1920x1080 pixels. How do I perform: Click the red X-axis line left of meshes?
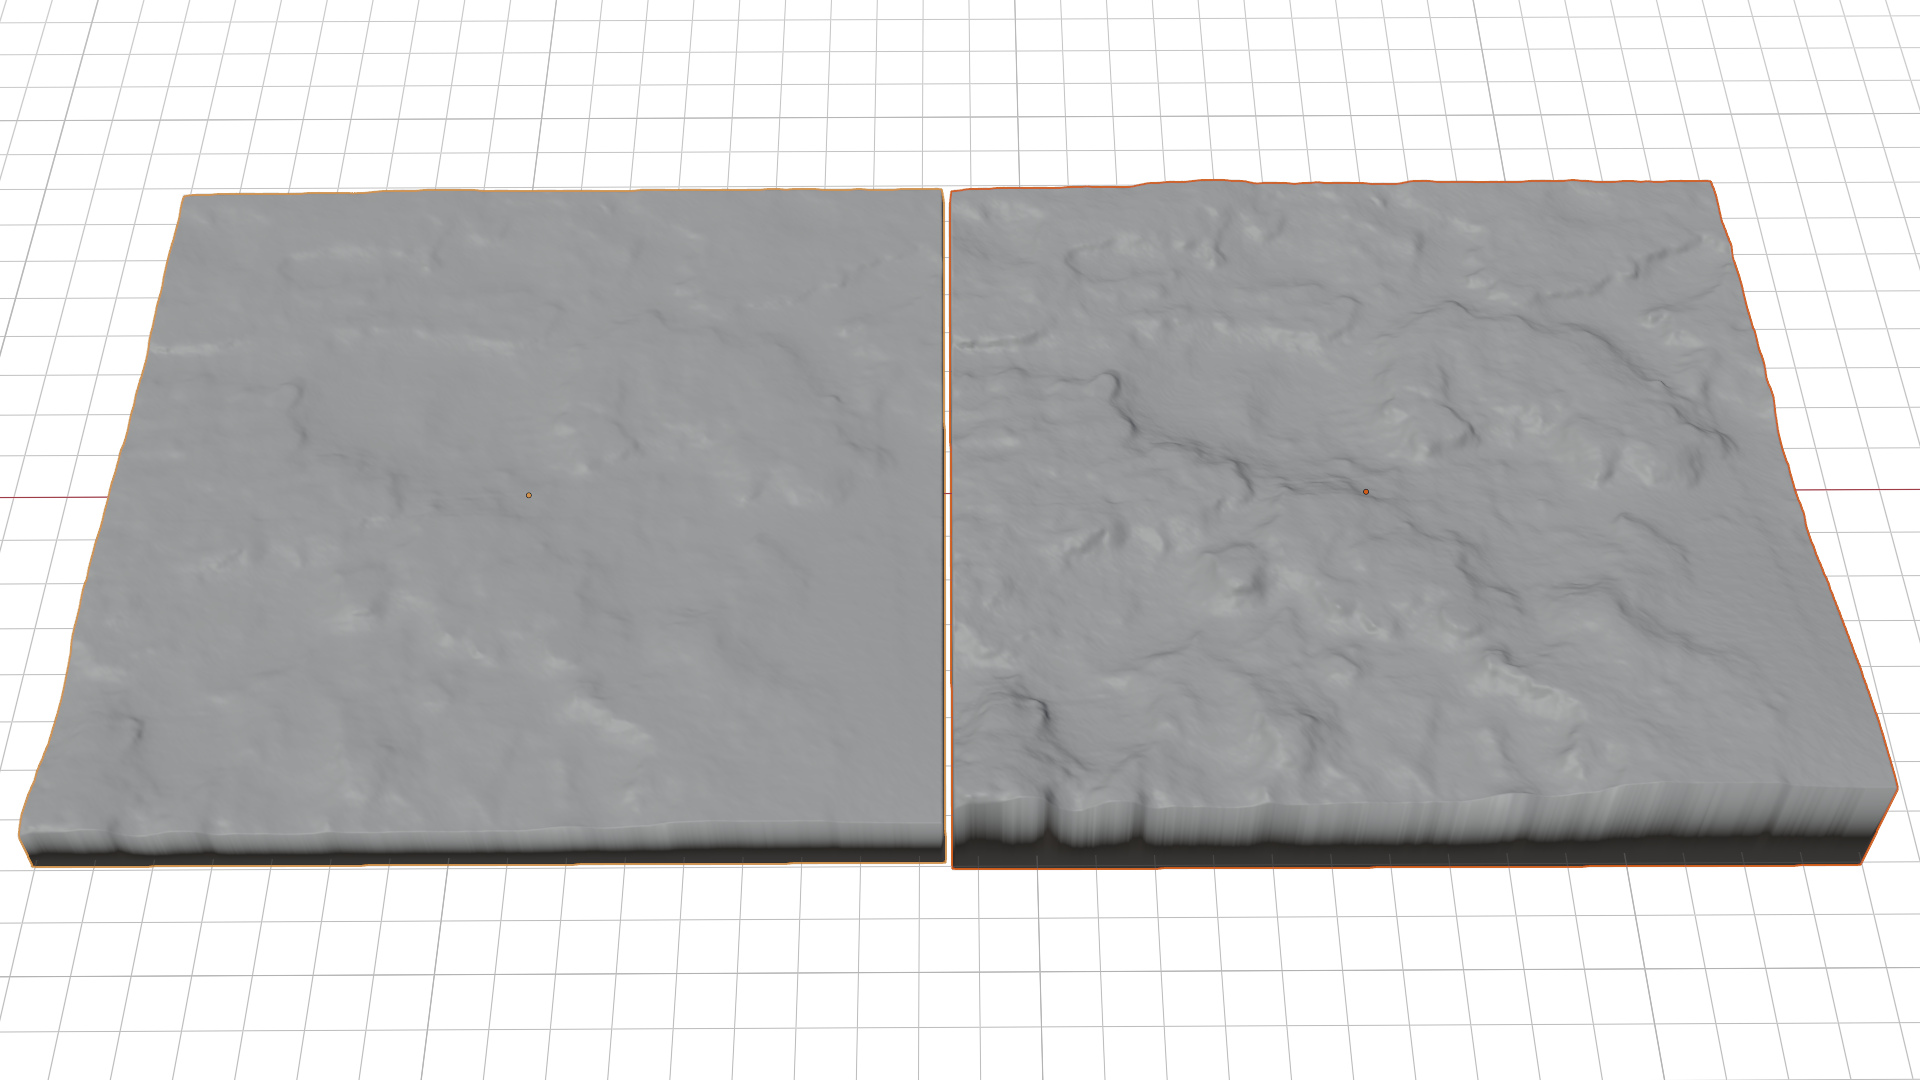coord(50,497)
